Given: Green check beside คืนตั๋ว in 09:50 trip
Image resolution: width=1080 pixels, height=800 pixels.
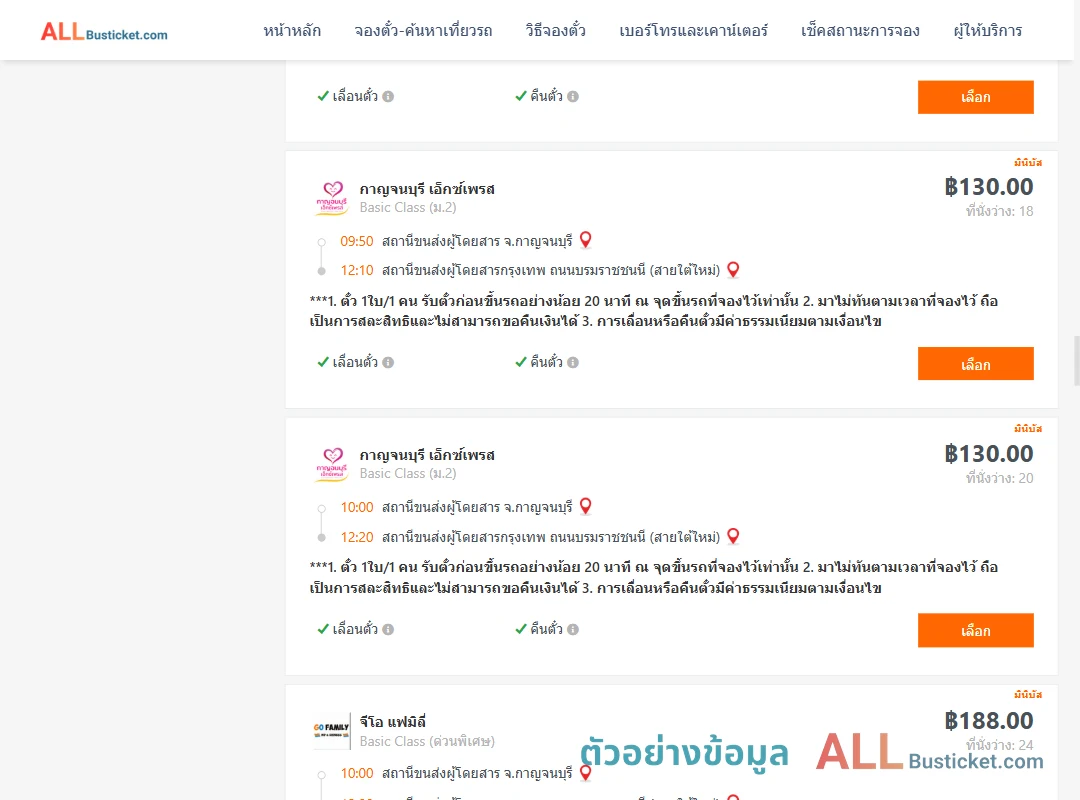Looking at the screenshot, I should point(521,362).
